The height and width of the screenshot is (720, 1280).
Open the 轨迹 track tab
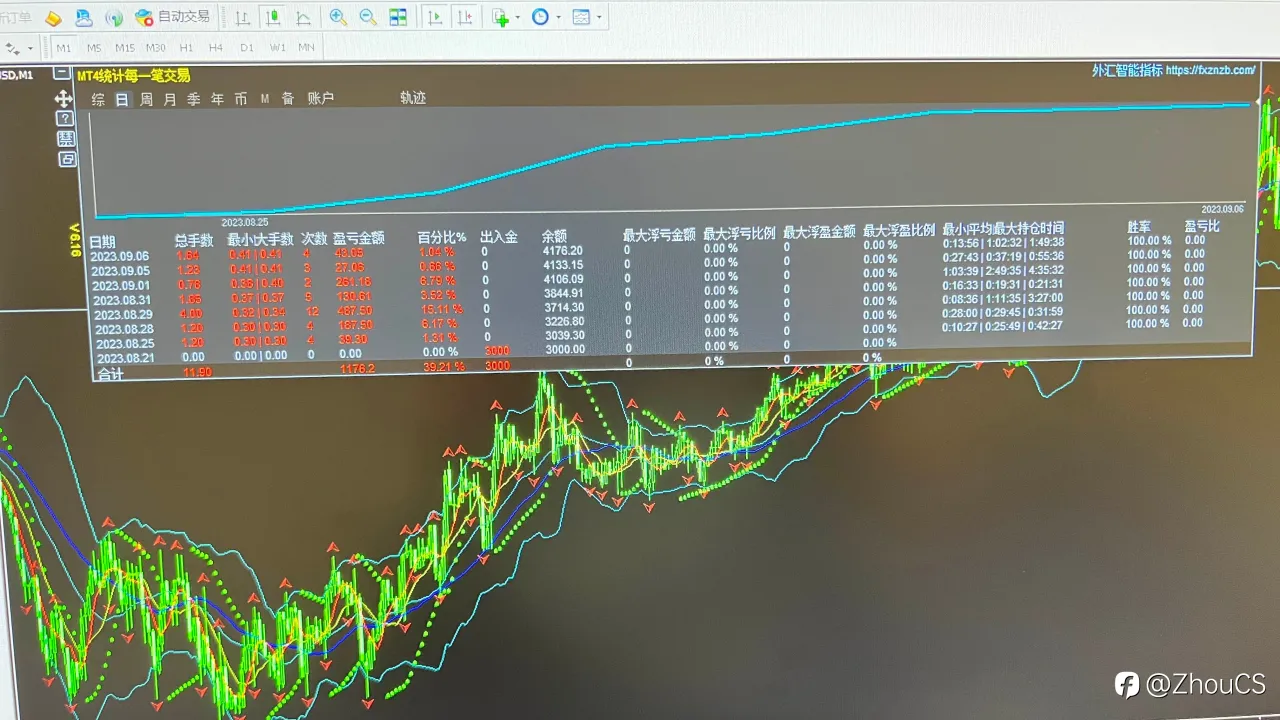coord(413,98)
